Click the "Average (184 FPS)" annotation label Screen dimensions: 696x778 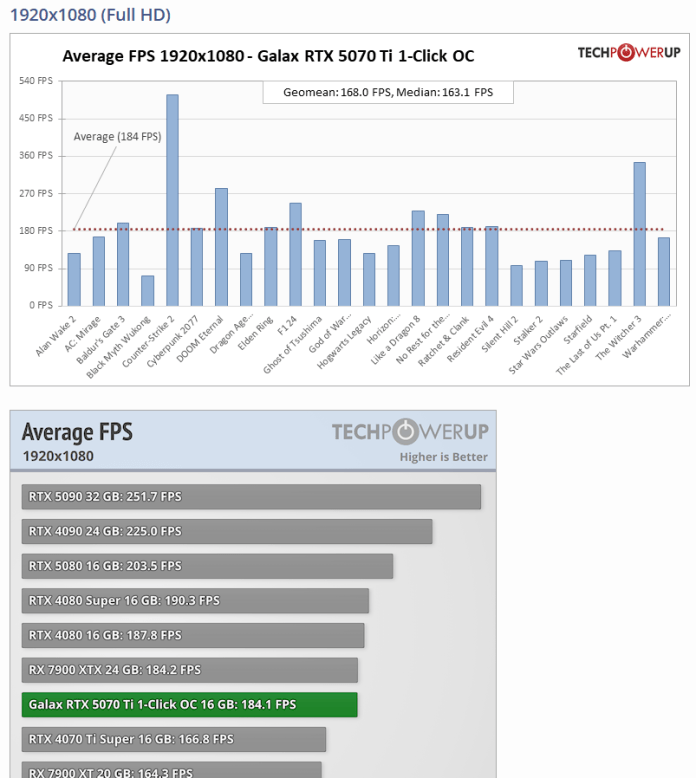[x=117, y=136]
